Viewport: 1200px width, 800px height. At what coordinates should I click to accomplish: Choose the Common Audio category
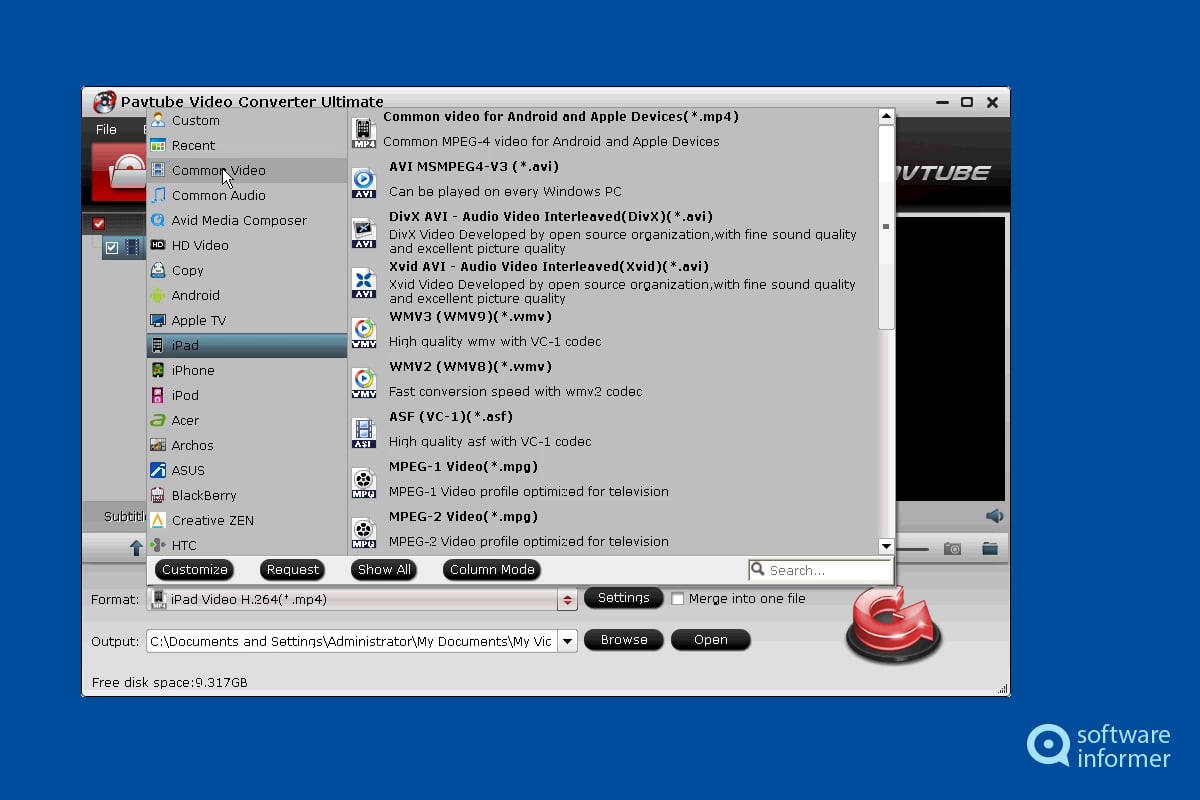pyautogui.click(x=247, y=195)
